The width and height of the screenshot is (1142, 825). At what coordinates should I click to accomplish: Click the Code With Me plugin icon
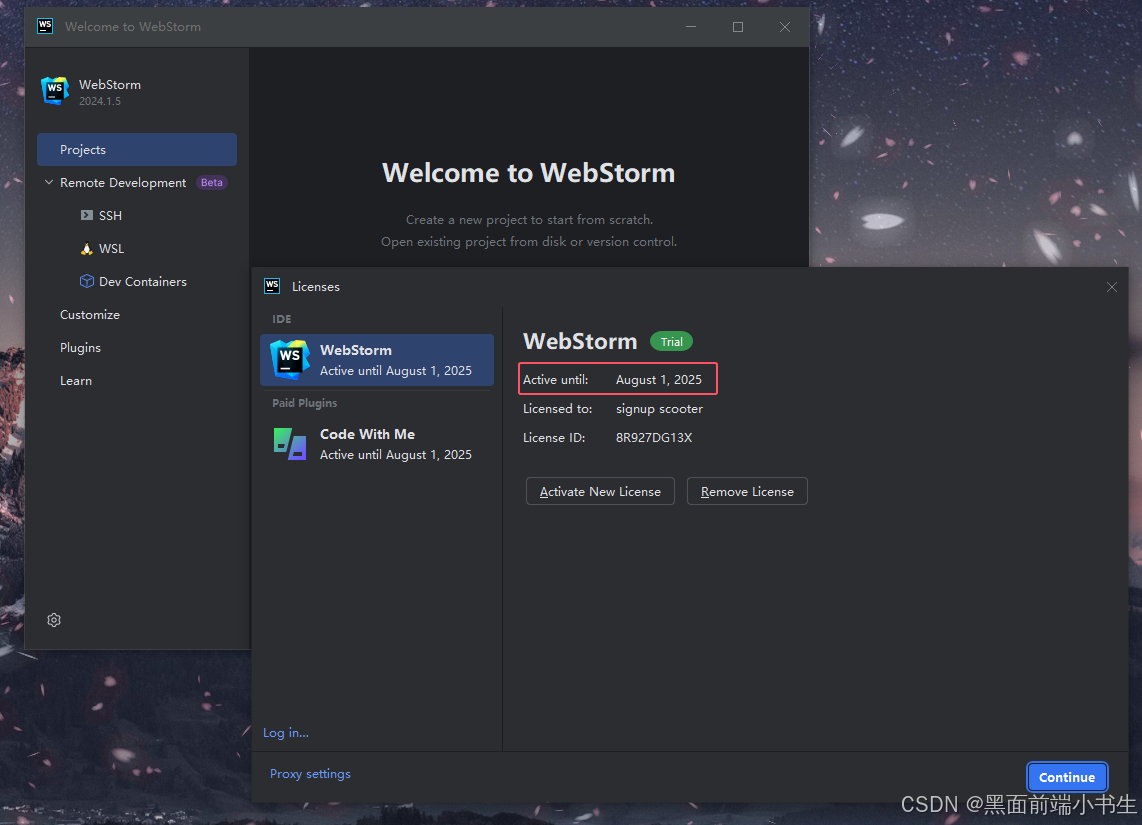[290, 443]
